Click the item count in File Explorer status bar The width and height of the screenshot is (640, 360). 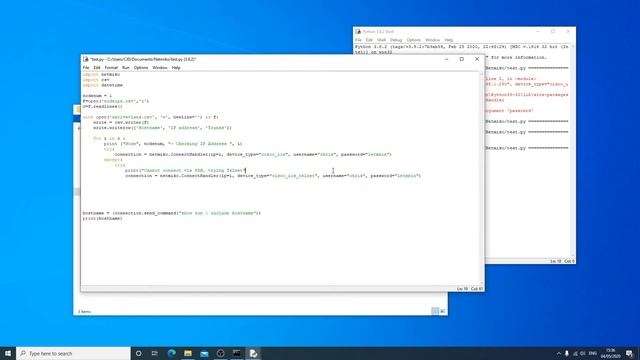click(x=84, y=312)
